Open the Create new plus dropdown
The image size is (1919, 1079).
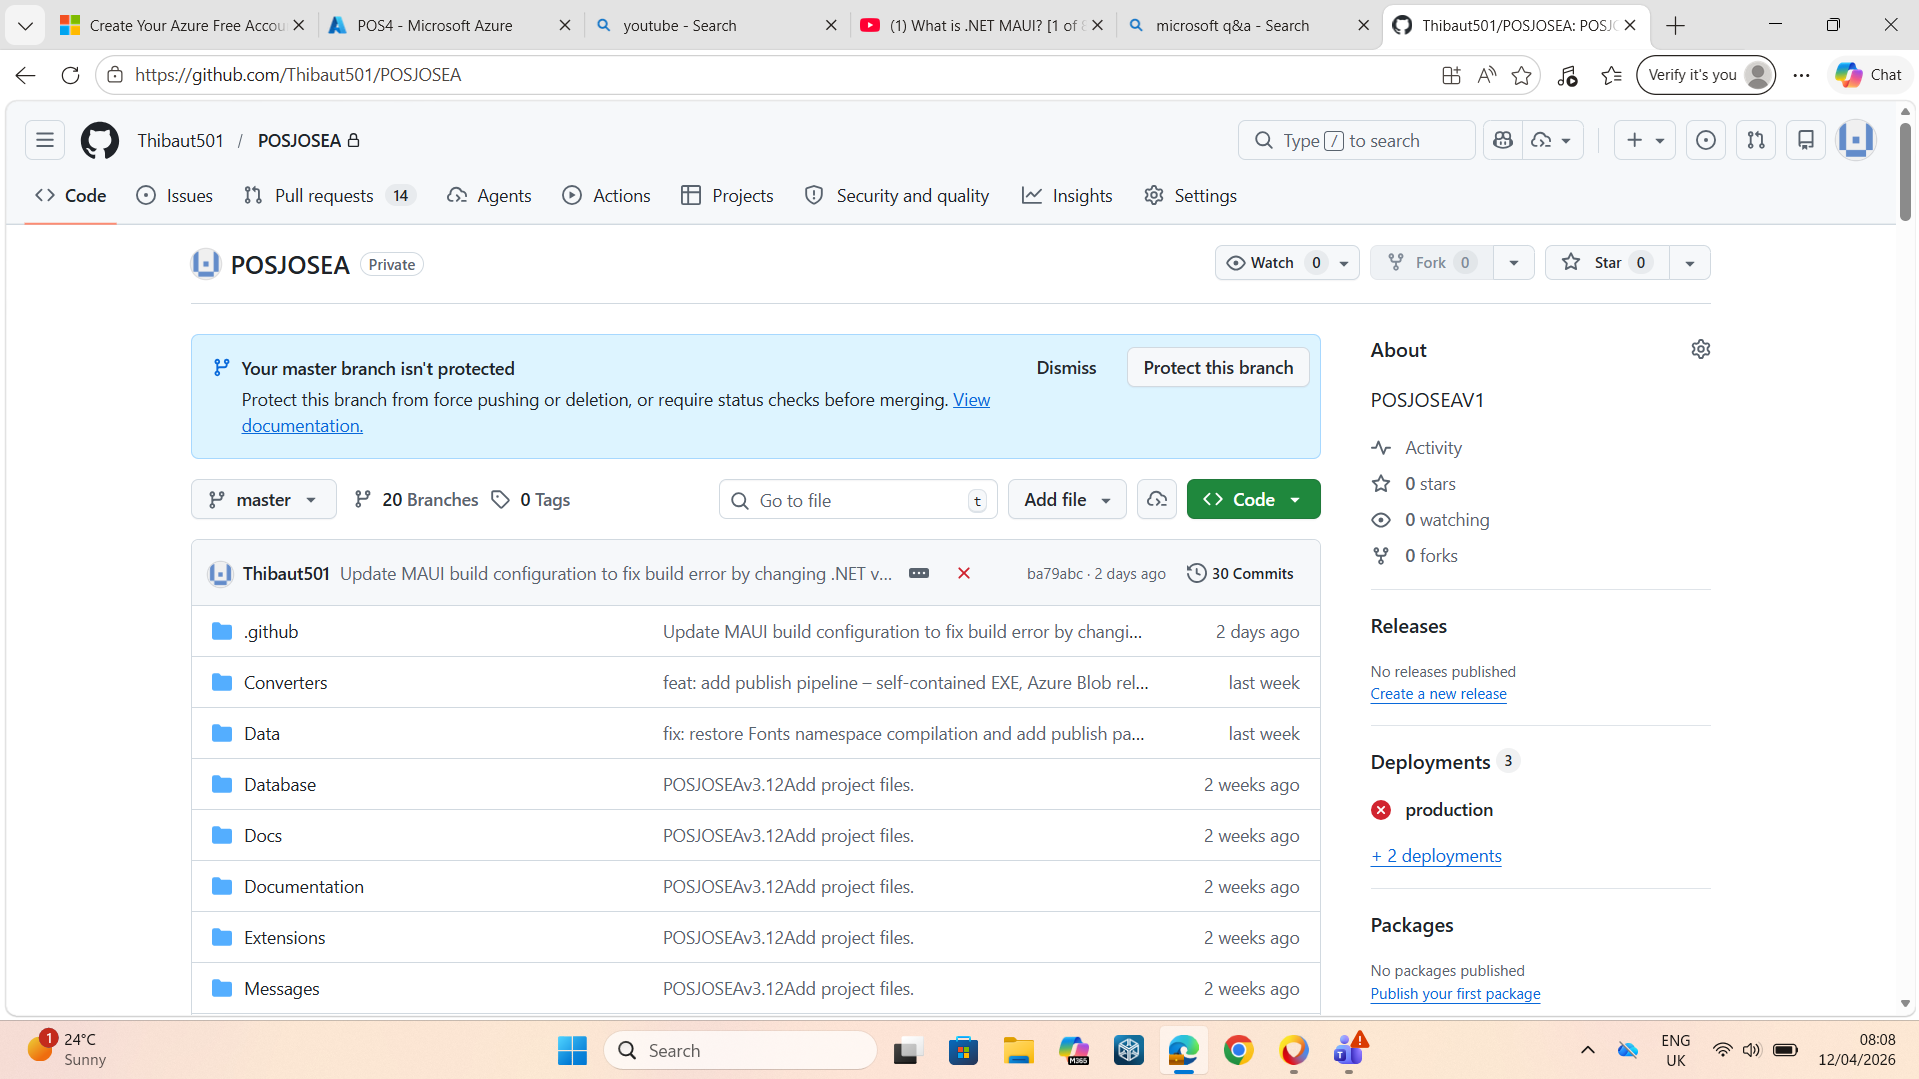pyautogui.click(x=1645, y=141)
